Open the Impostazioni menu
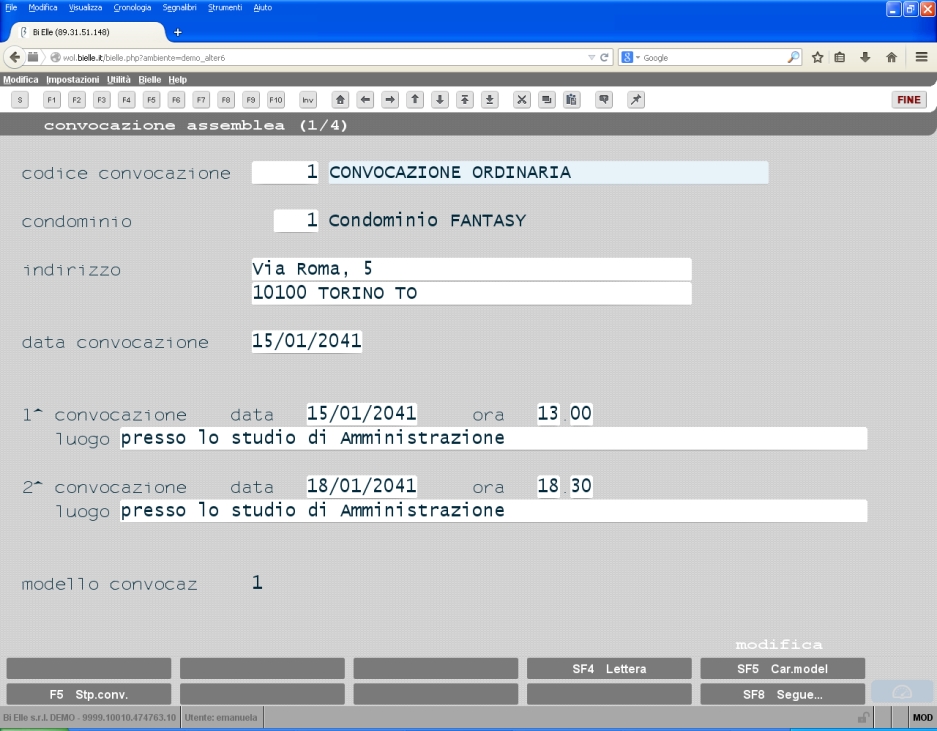The image size is (937, 731). (72, 79)
